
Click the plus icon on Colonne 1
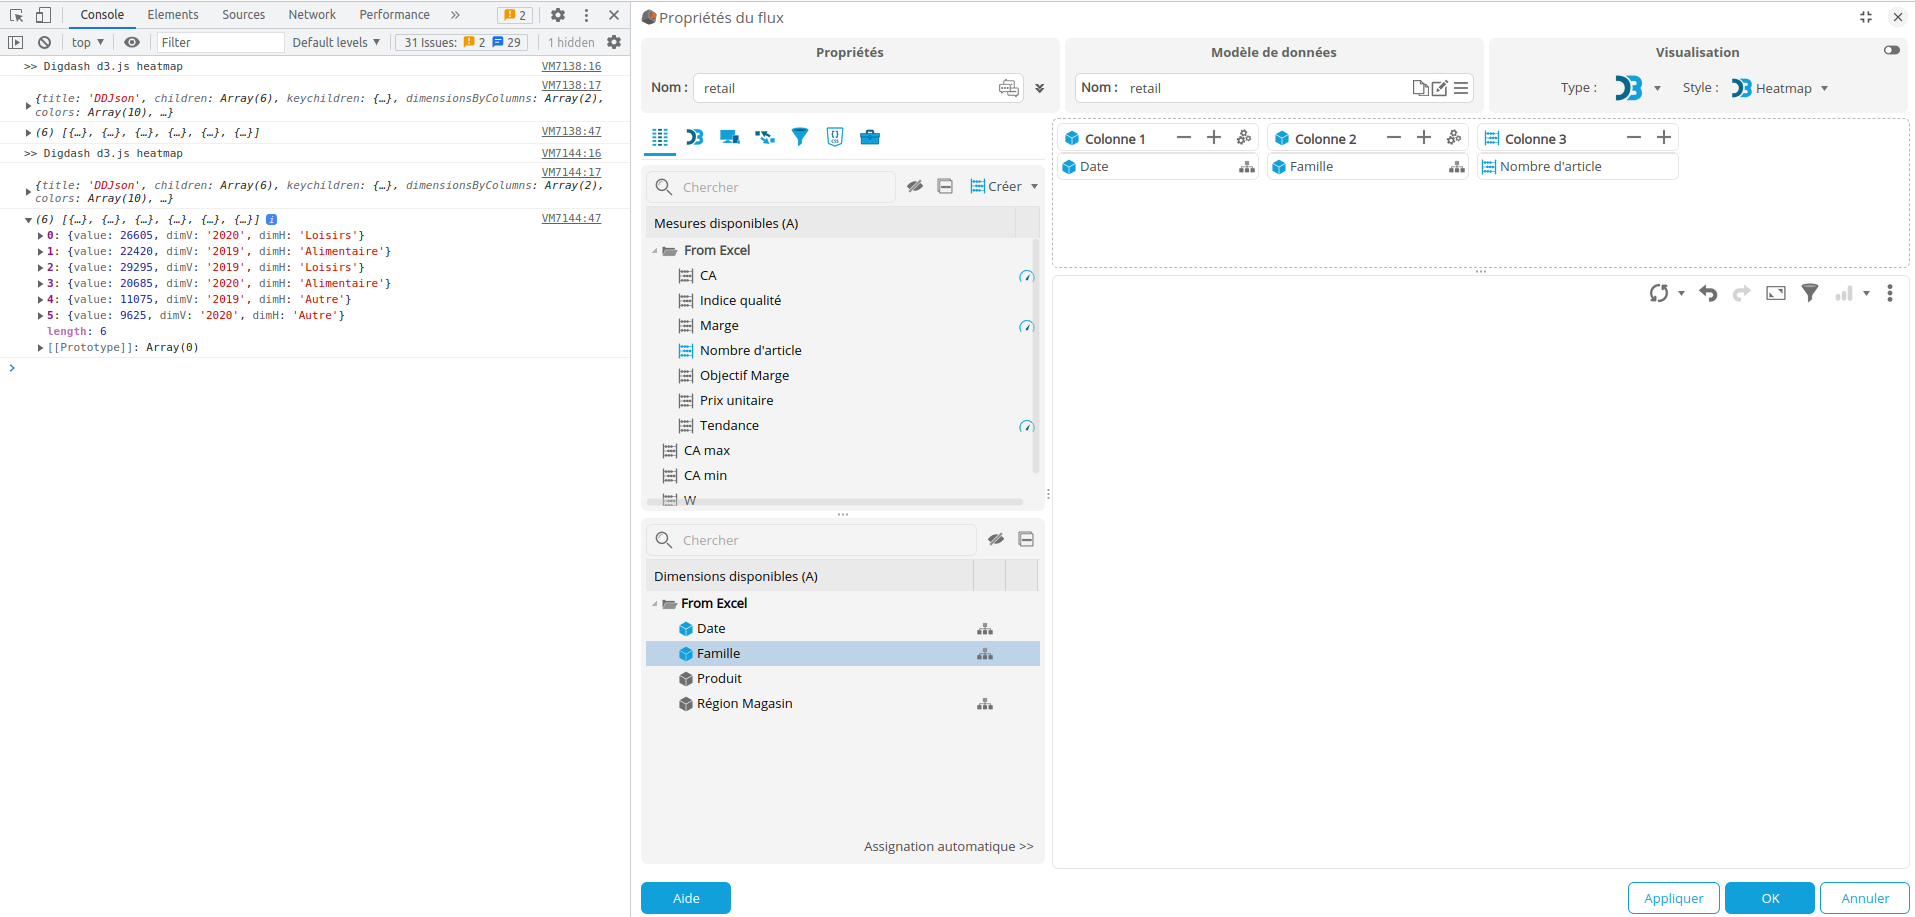pos(1214,138)
